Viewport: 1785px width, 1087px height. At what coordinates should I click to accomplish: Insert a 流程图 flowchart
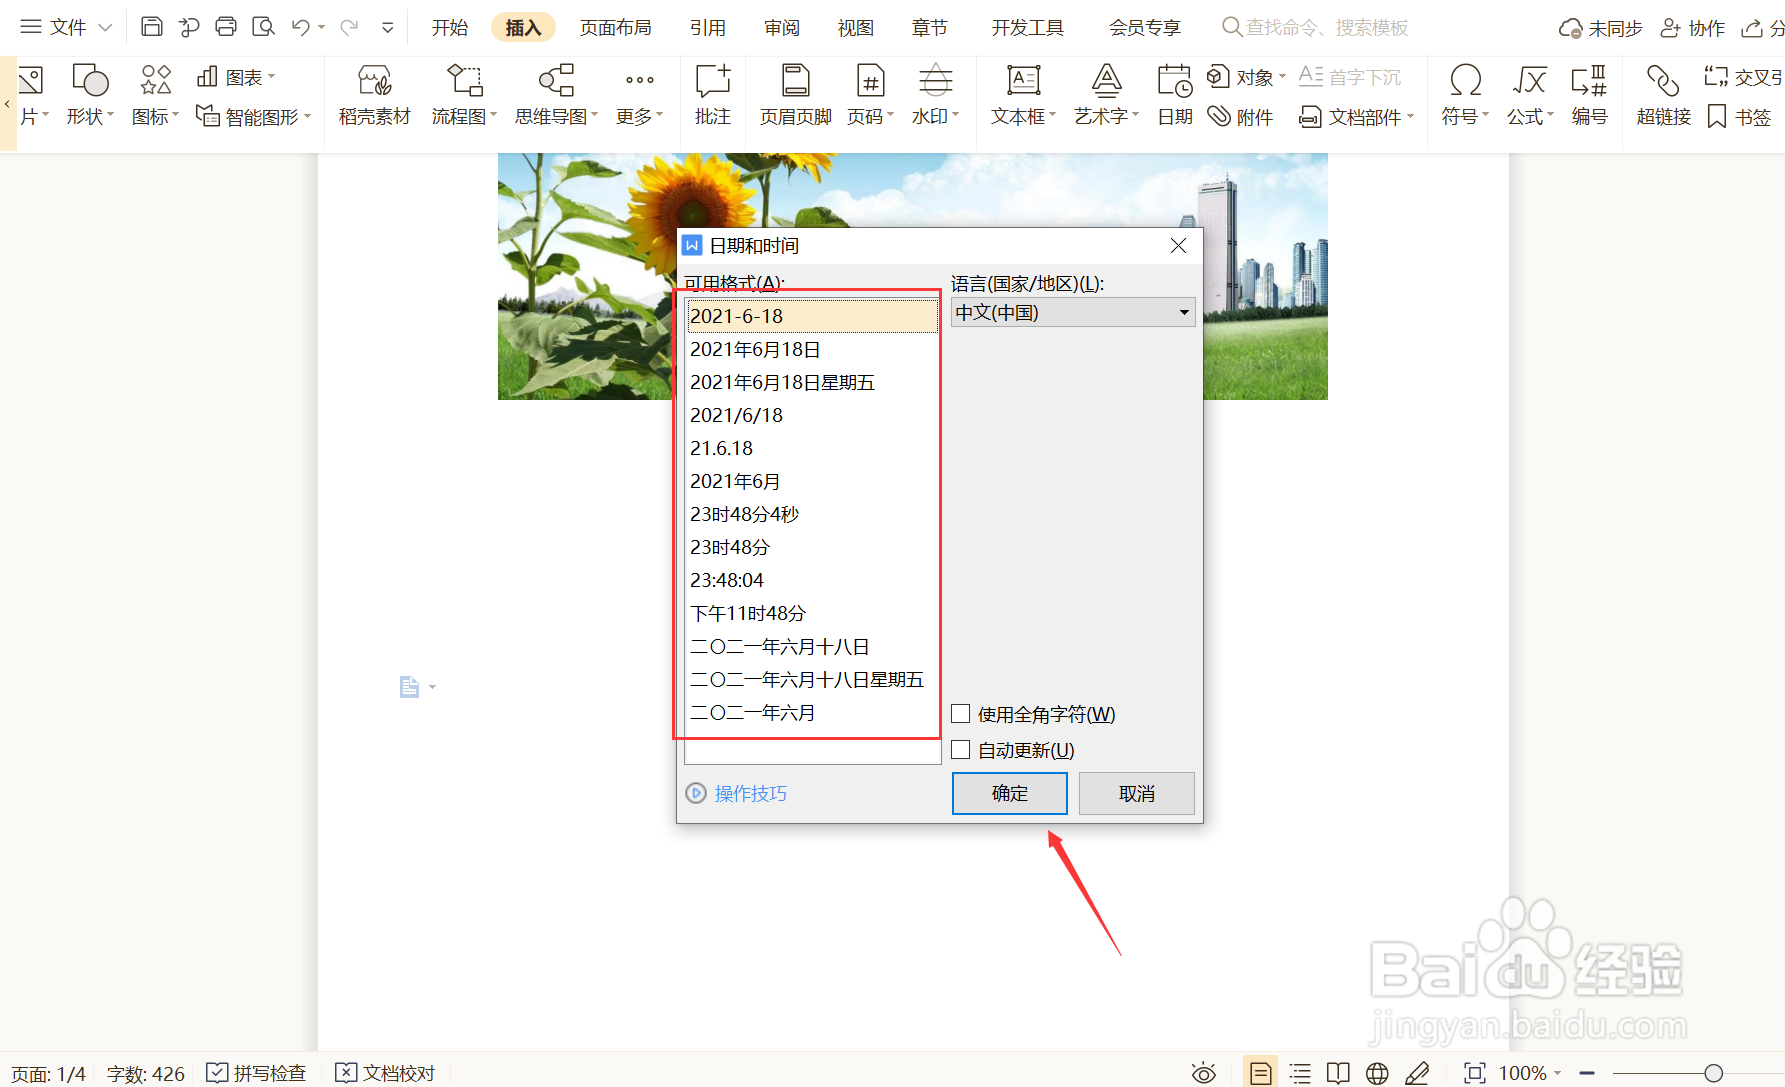click(464, 96)
